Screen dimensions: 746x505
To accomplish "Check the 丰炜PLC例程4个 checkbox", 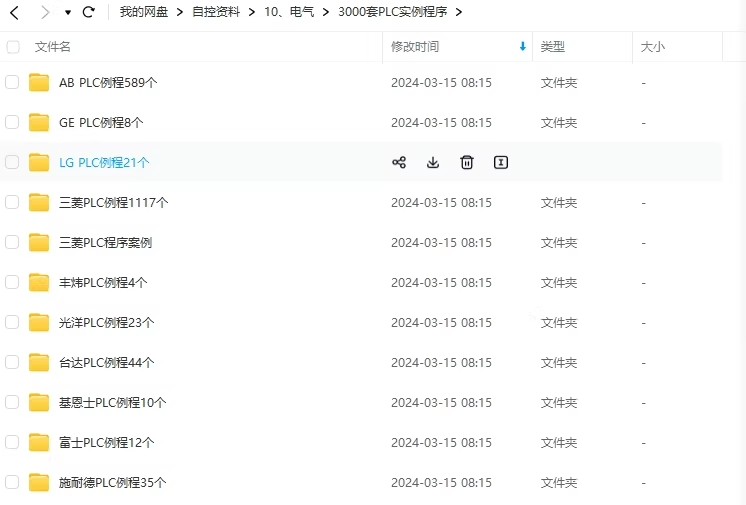I will click(12, 282).
